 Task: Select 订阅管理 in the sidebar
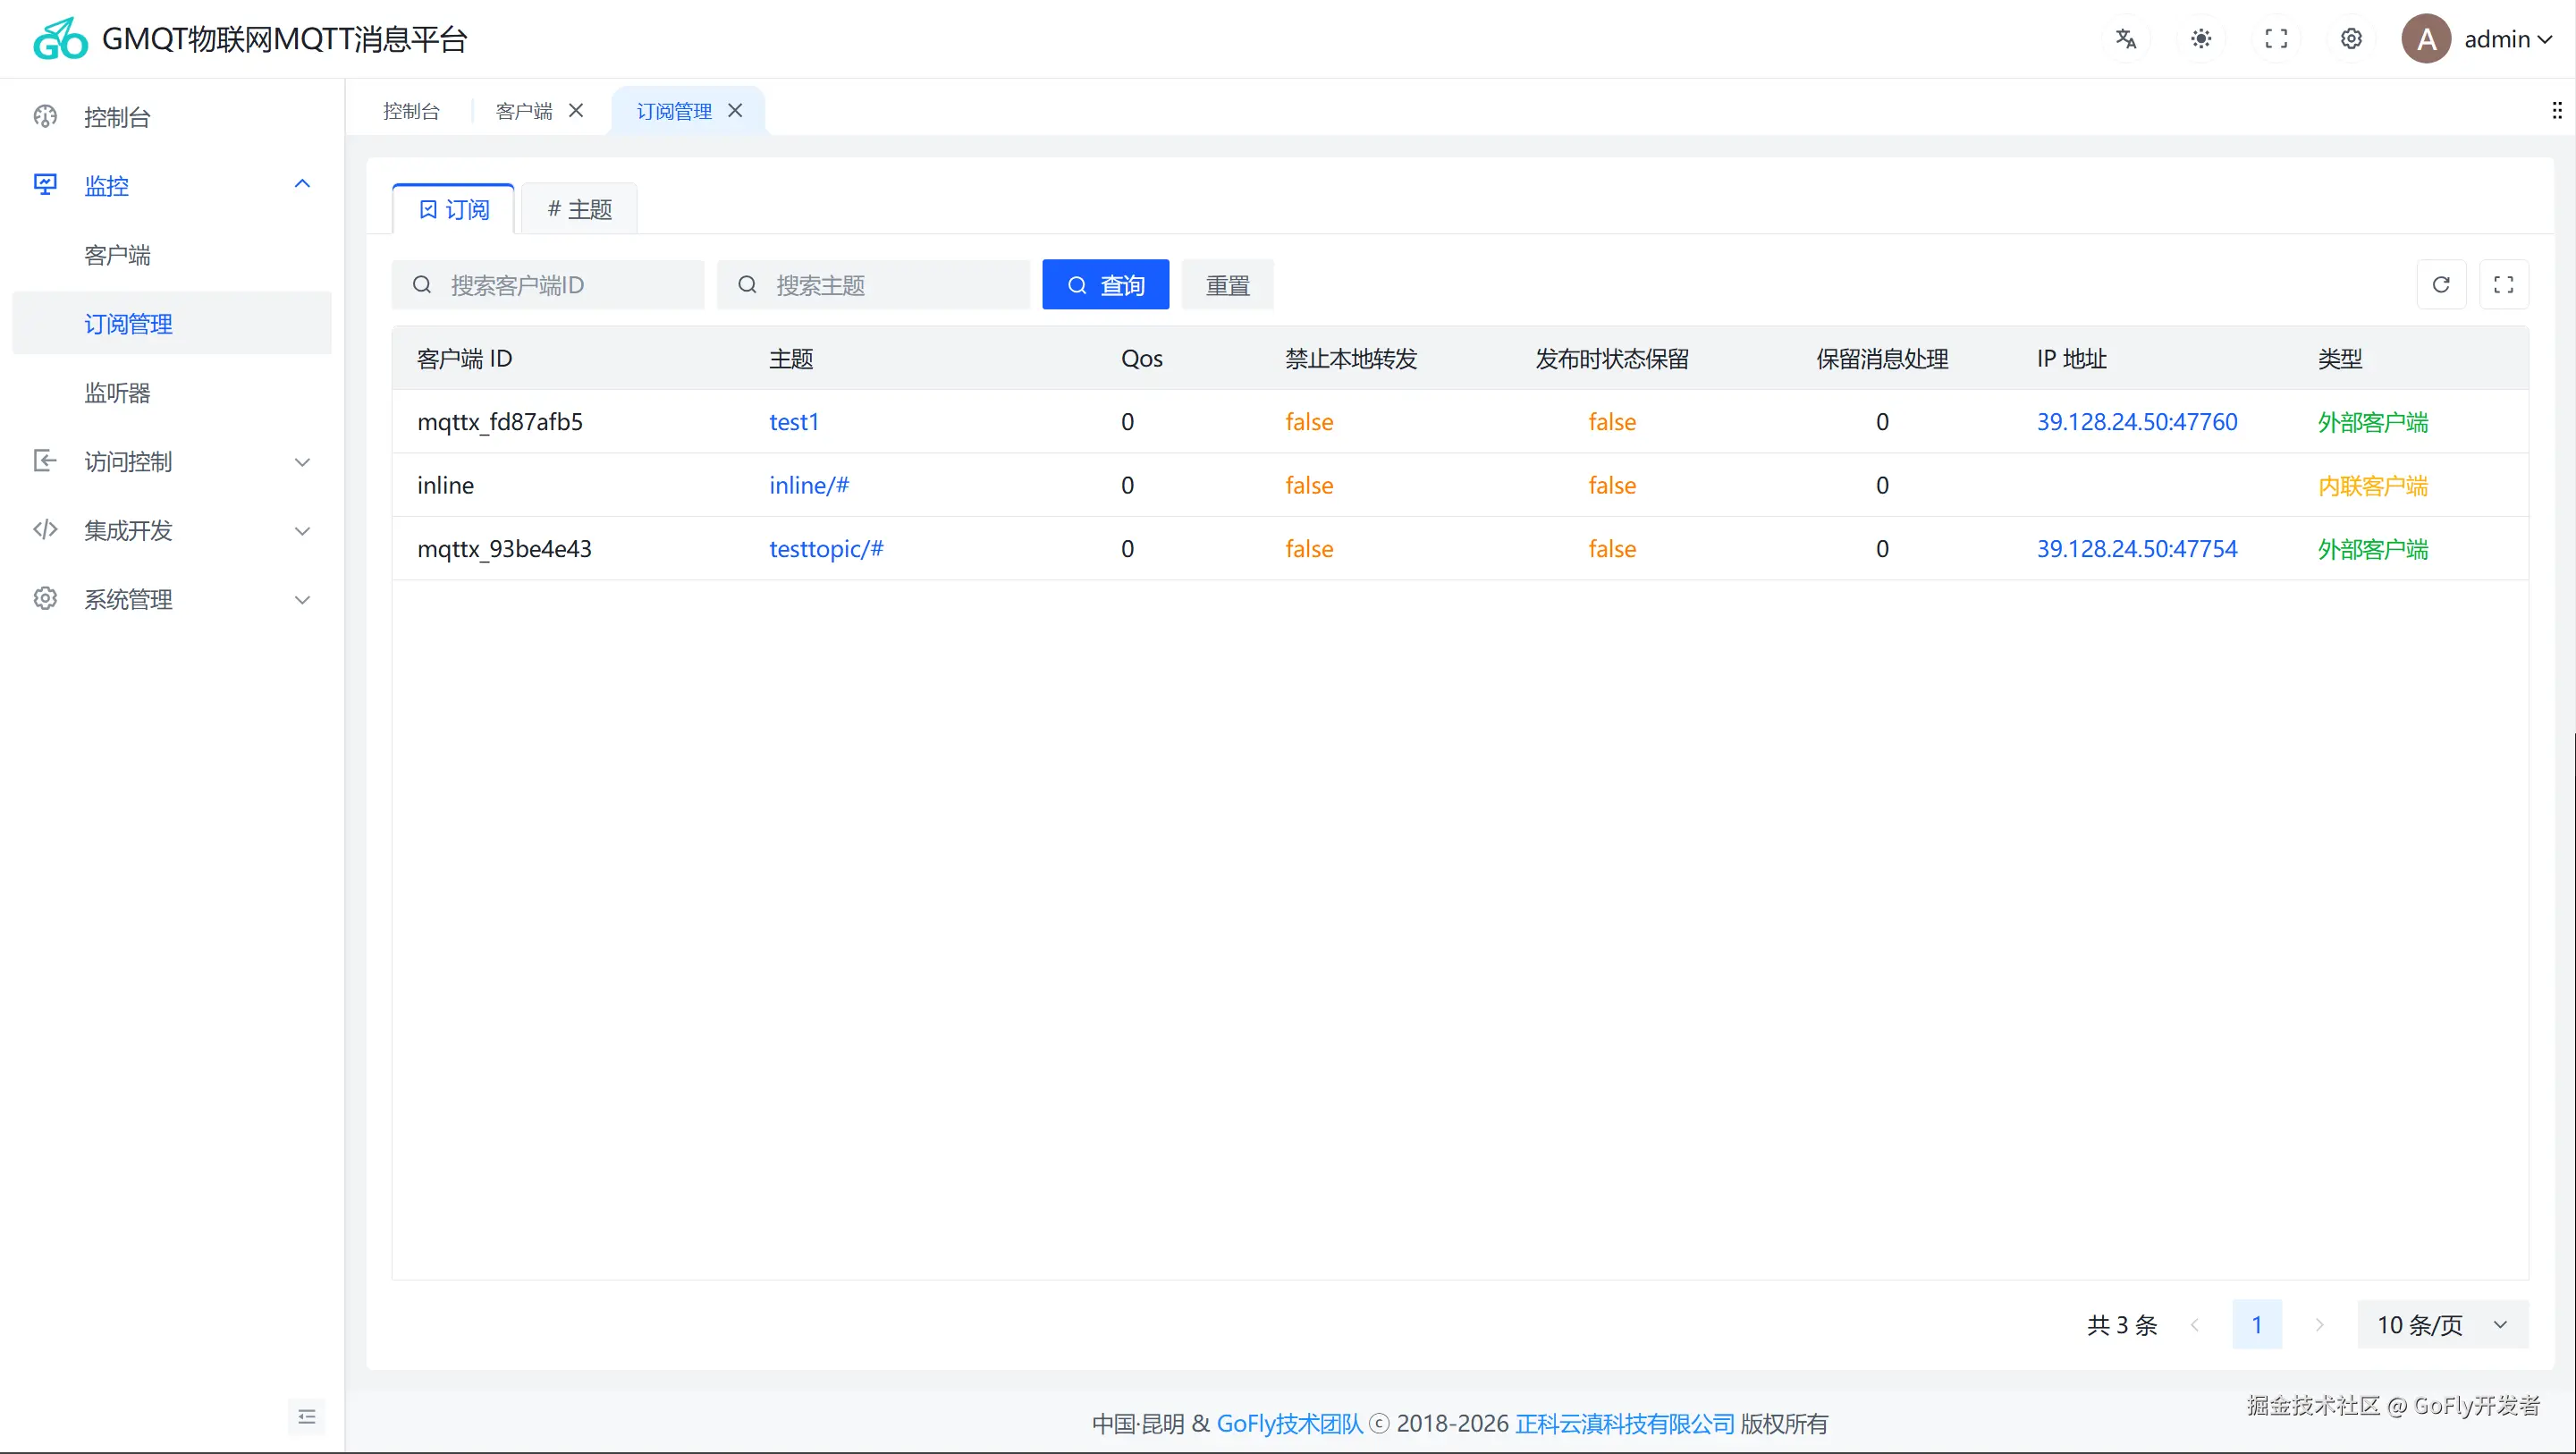click(x=172, y=323)
